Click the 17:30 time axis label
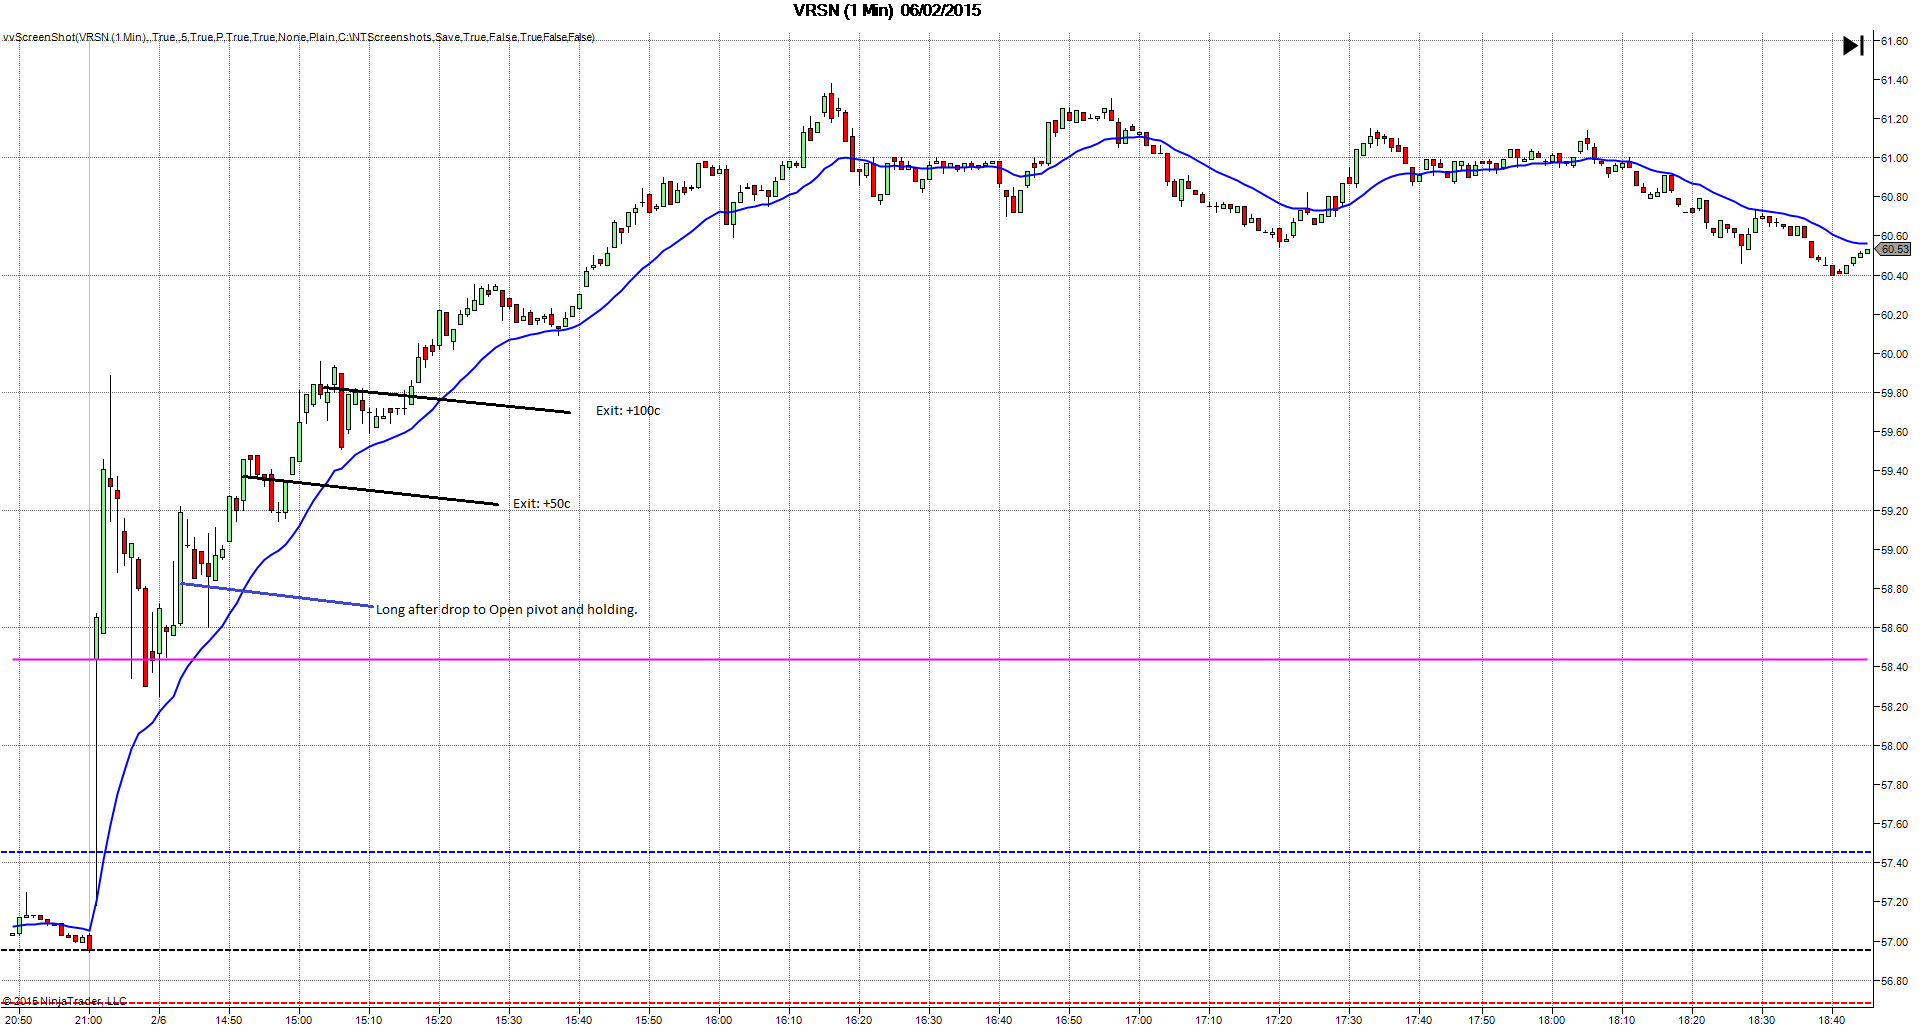This screenshot has width=1920, height=1034. pyautogui.click(x=1348, y=1020)
